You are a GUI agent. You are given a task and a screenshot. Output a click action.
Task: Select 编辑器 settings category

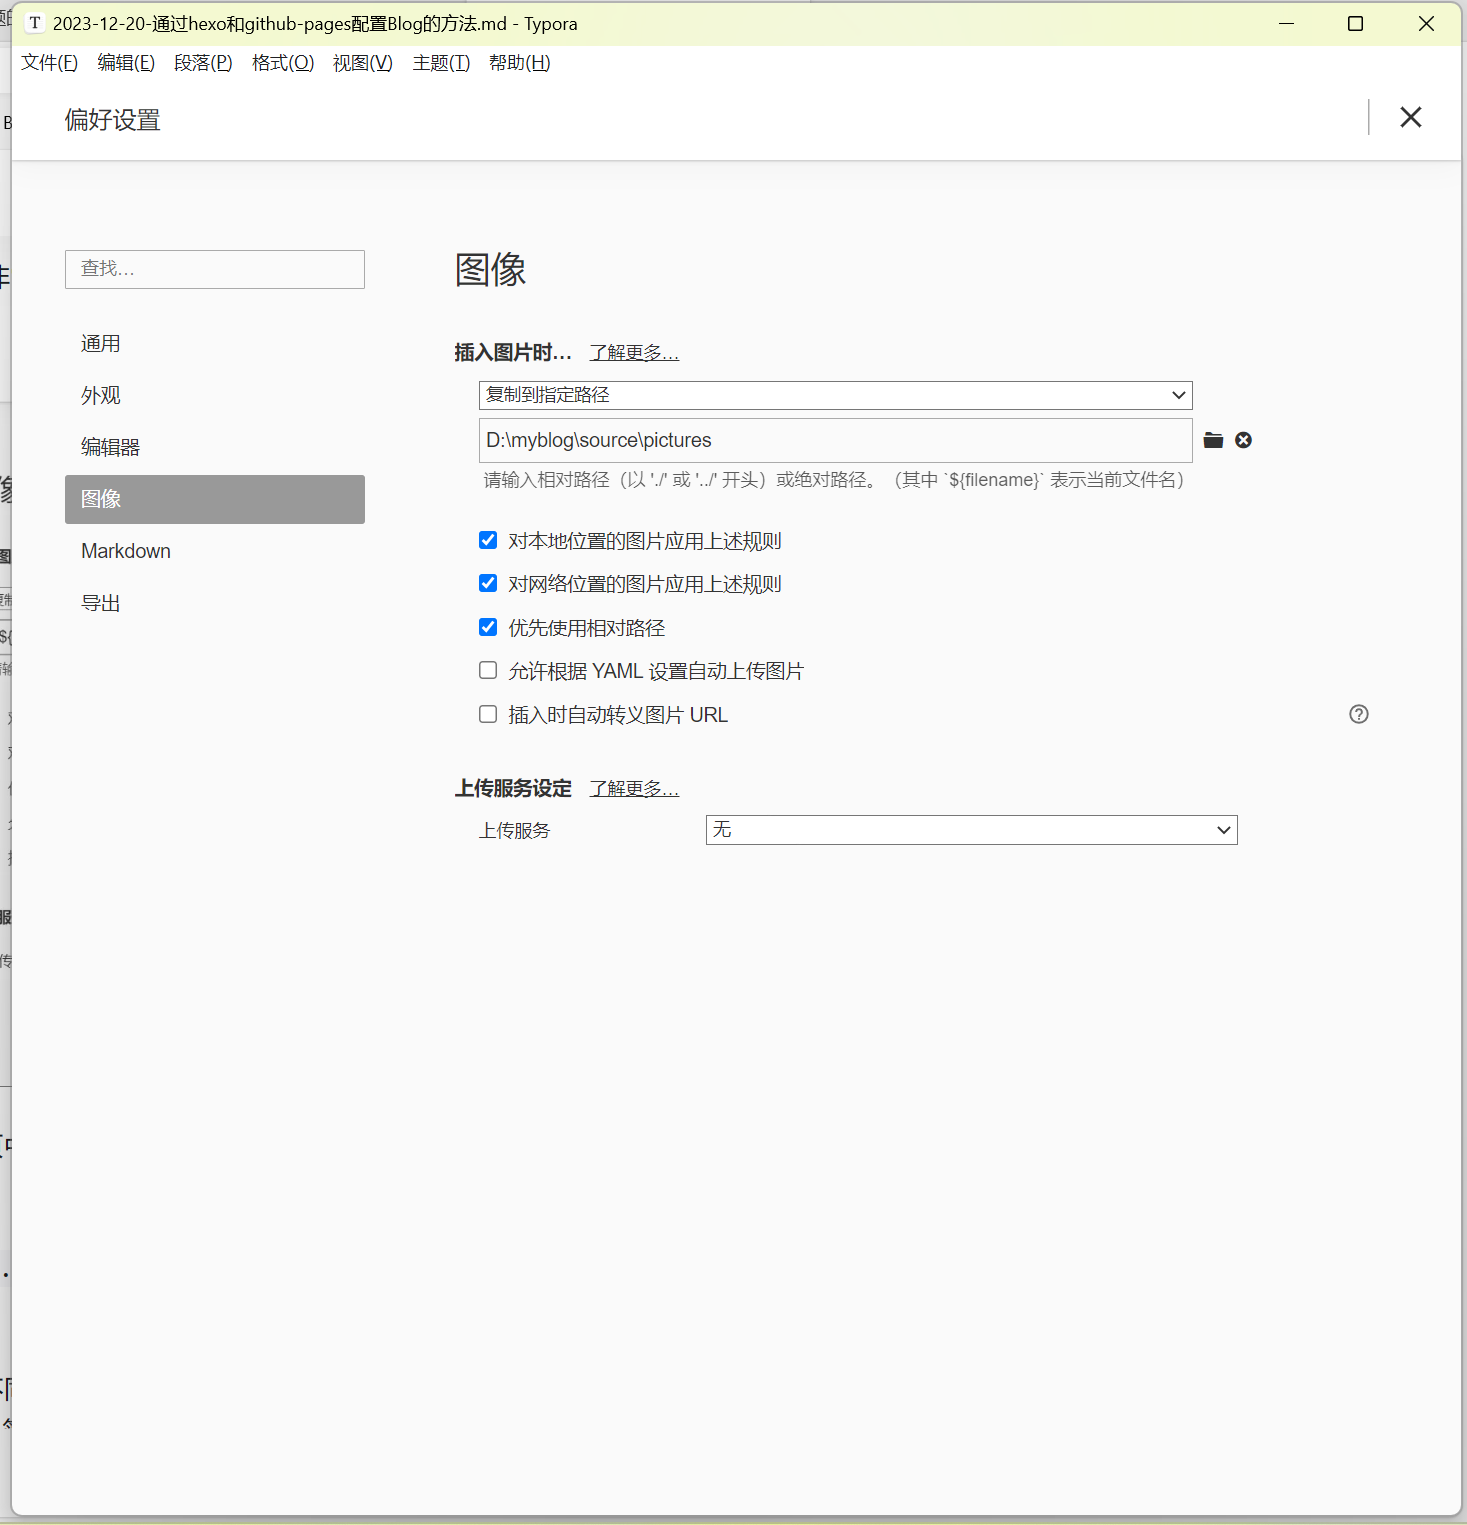(215, 447)
